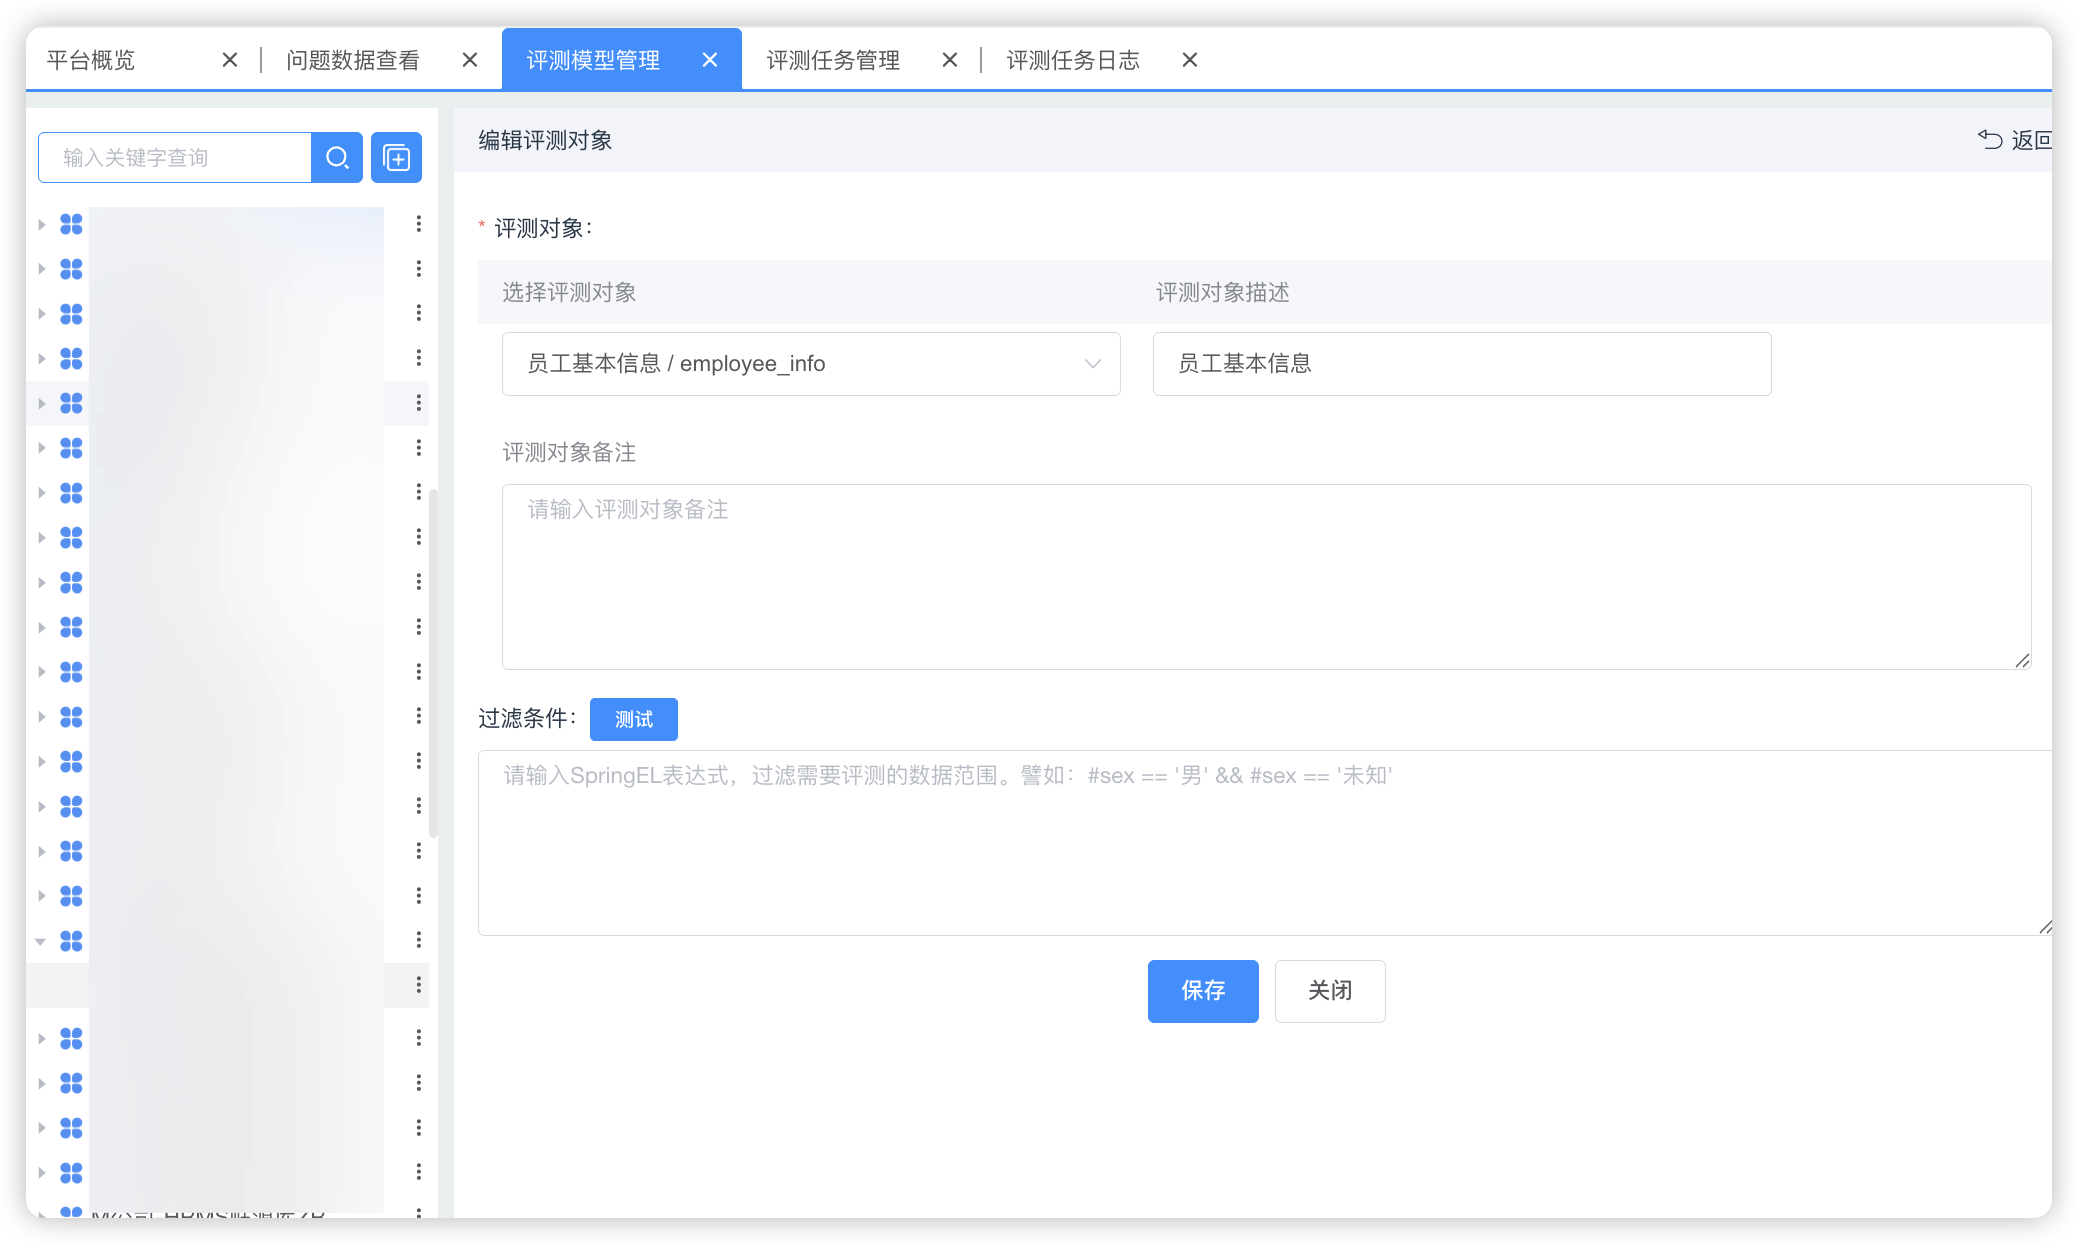The image size is (2078, 1244).
Task: Close the 平台概览 tab
Action: (x=230, y=60)
